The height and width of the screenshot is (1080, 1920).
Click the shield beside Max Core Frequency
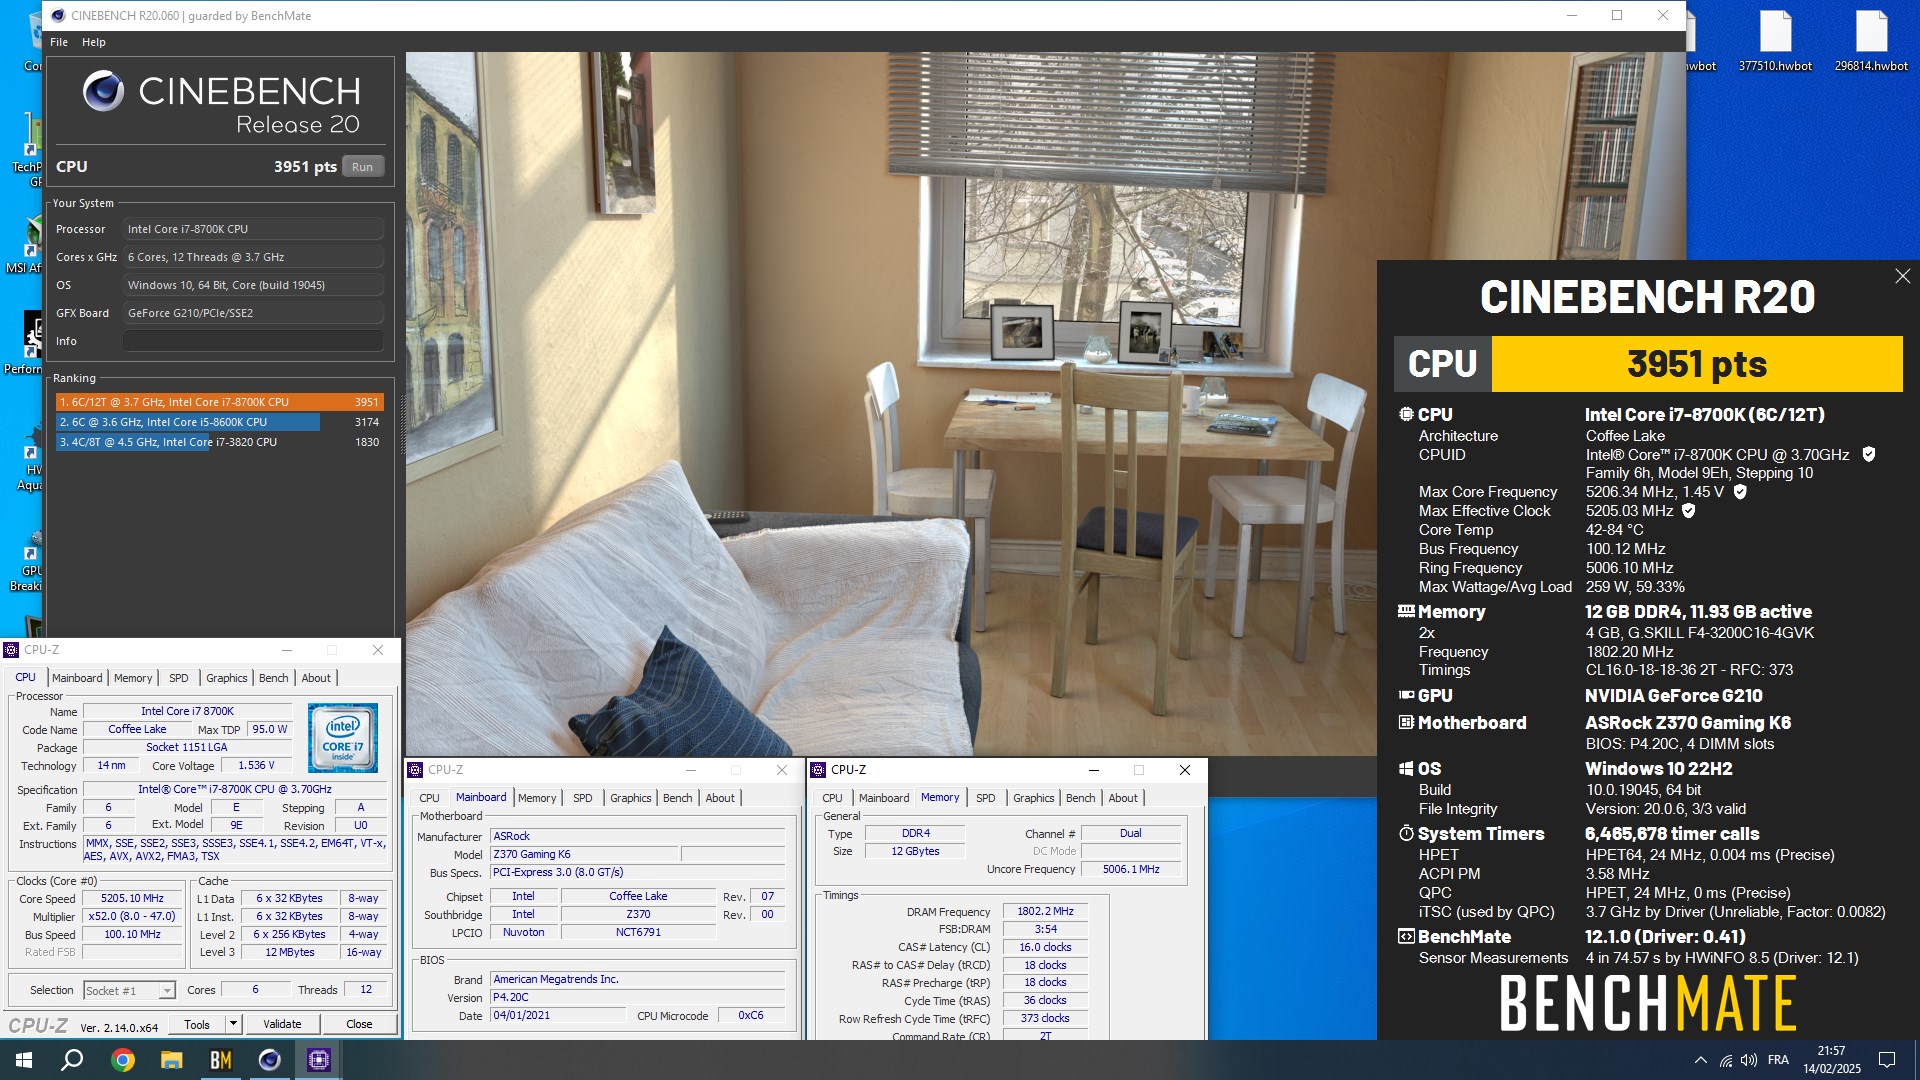(1739, 492)
